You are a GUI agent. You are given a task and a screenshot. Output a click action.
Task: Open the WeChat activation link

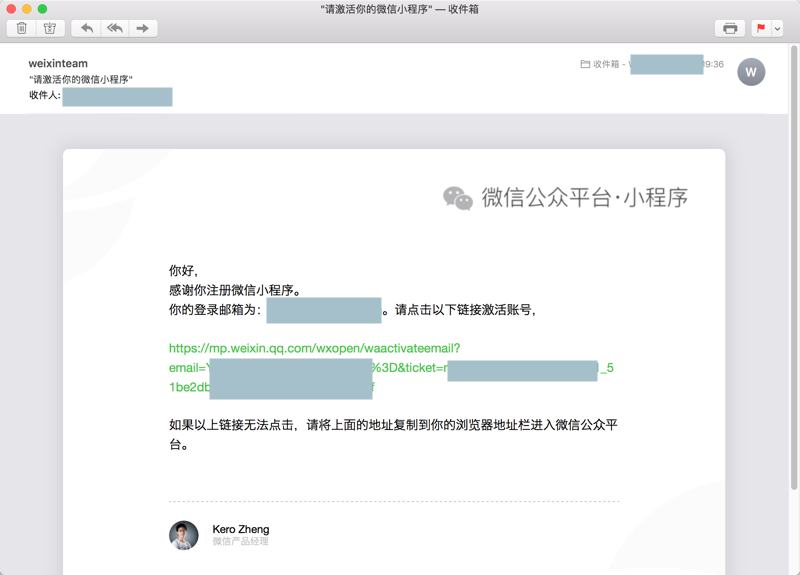point(314,348)
